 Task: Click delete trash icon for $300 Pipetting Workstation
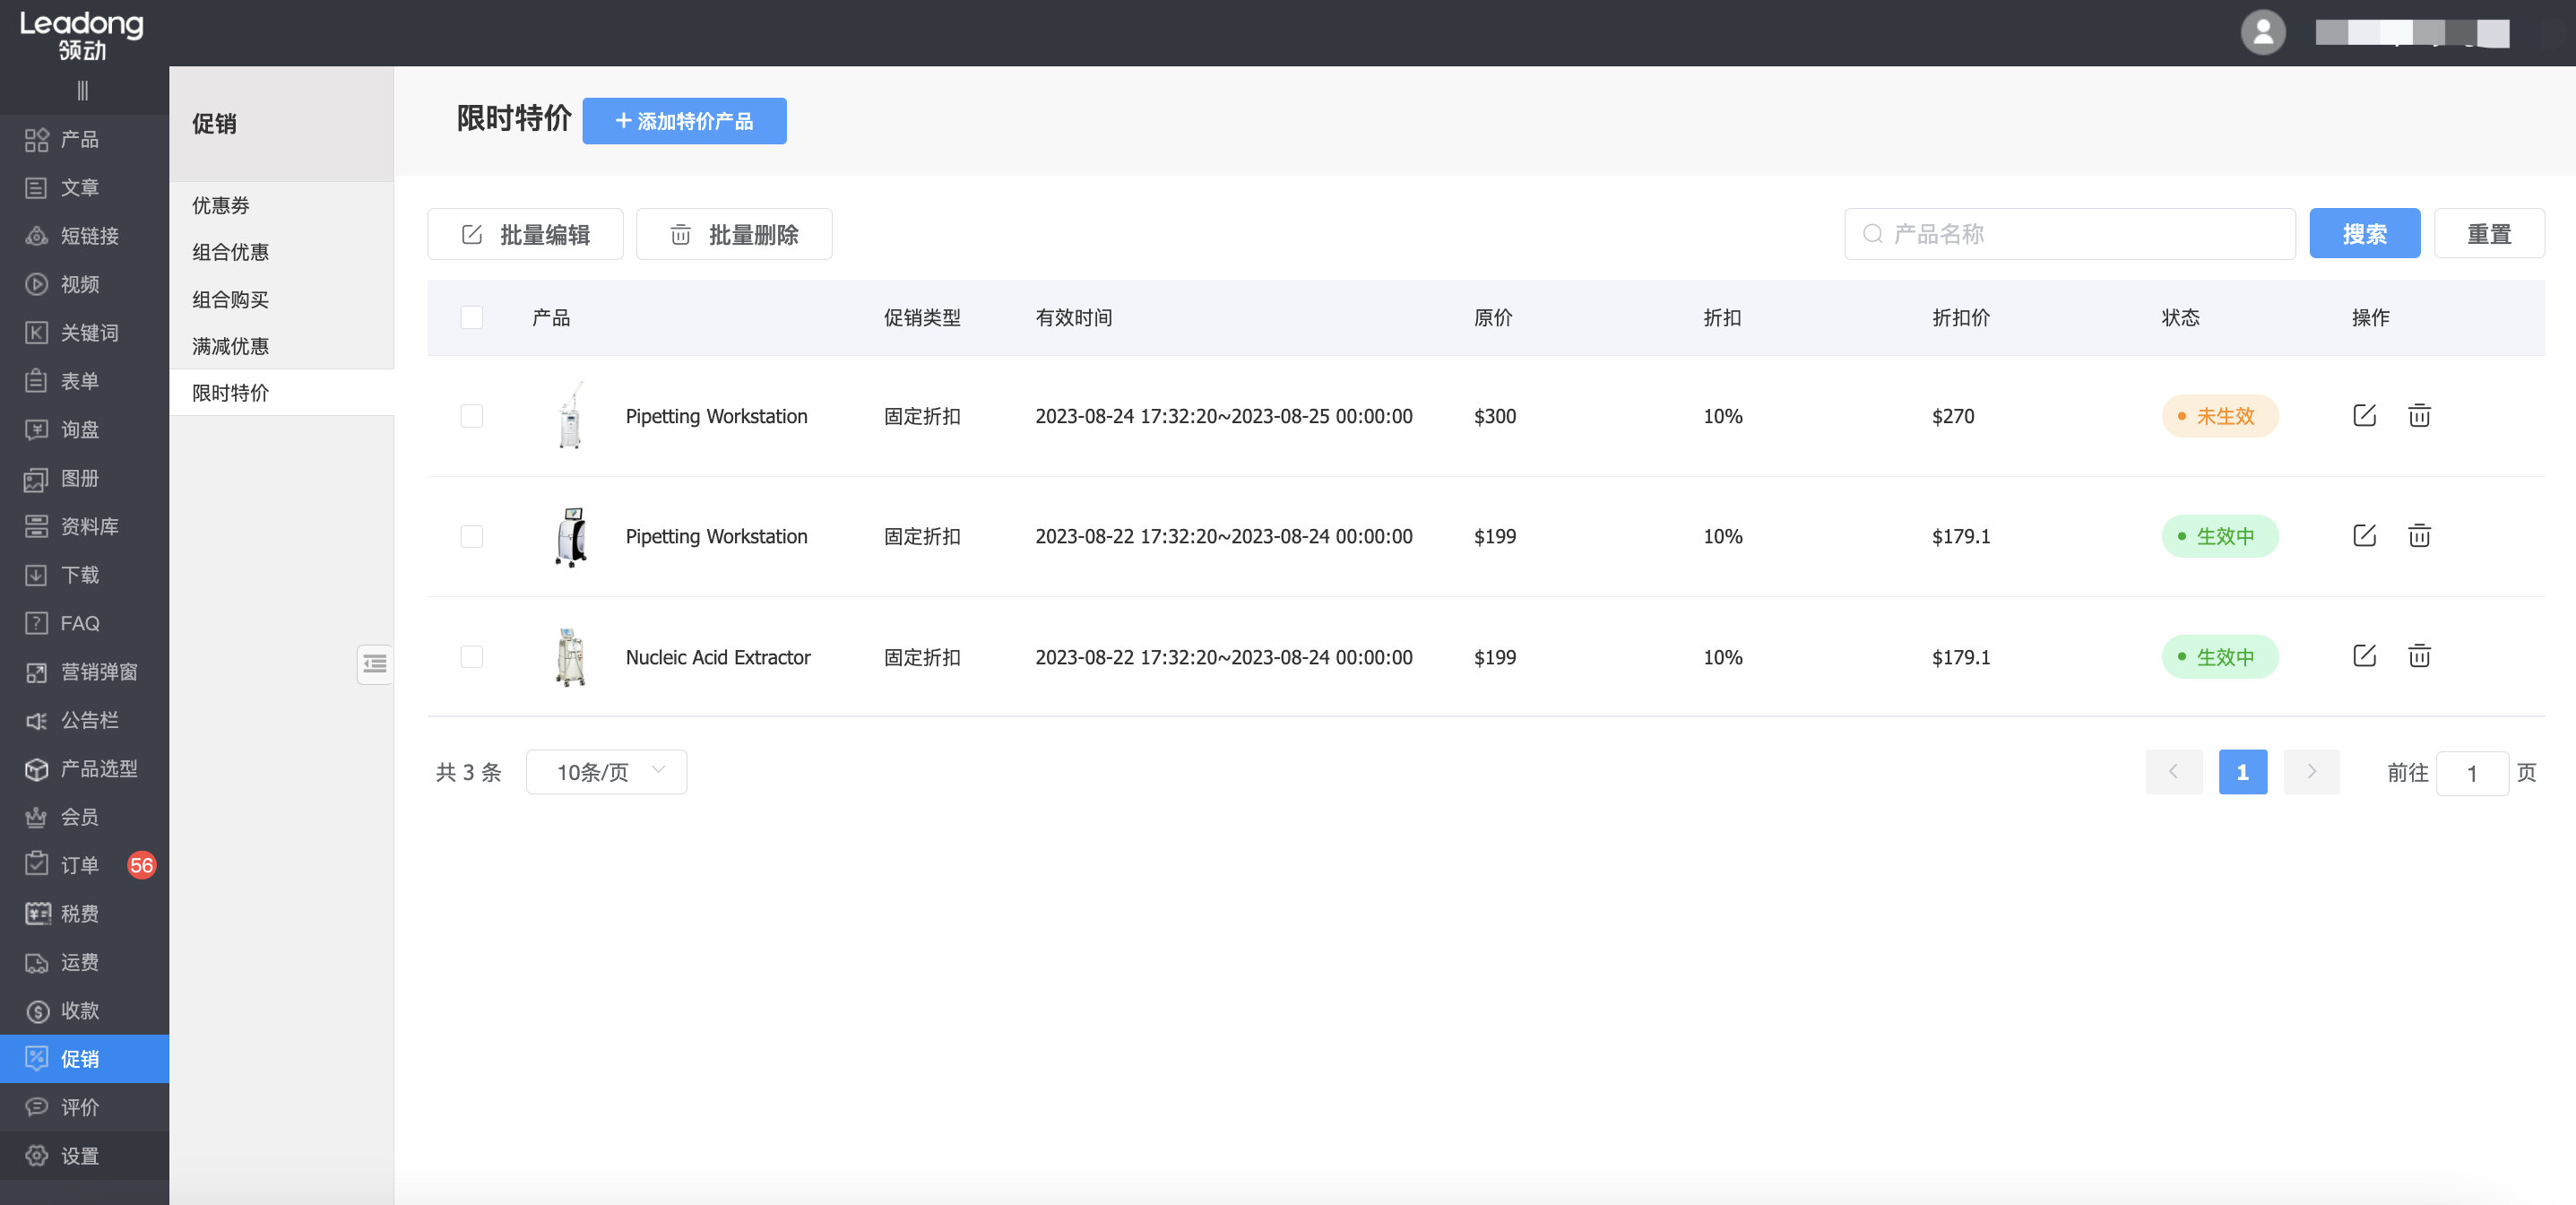pyautogui.click(x=2418, y=415)
